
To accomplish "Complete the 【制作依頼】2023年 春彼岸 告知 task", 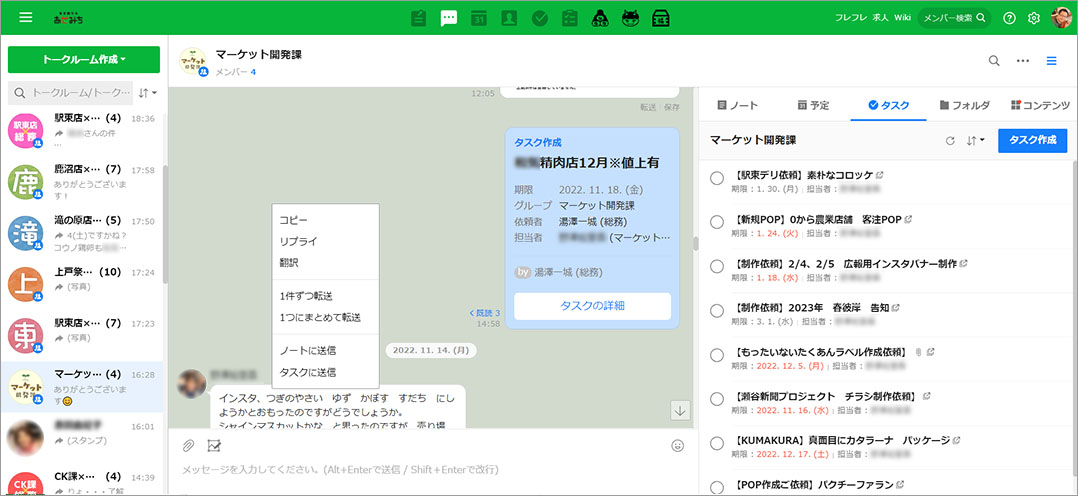I will click(x=717, y=310).
